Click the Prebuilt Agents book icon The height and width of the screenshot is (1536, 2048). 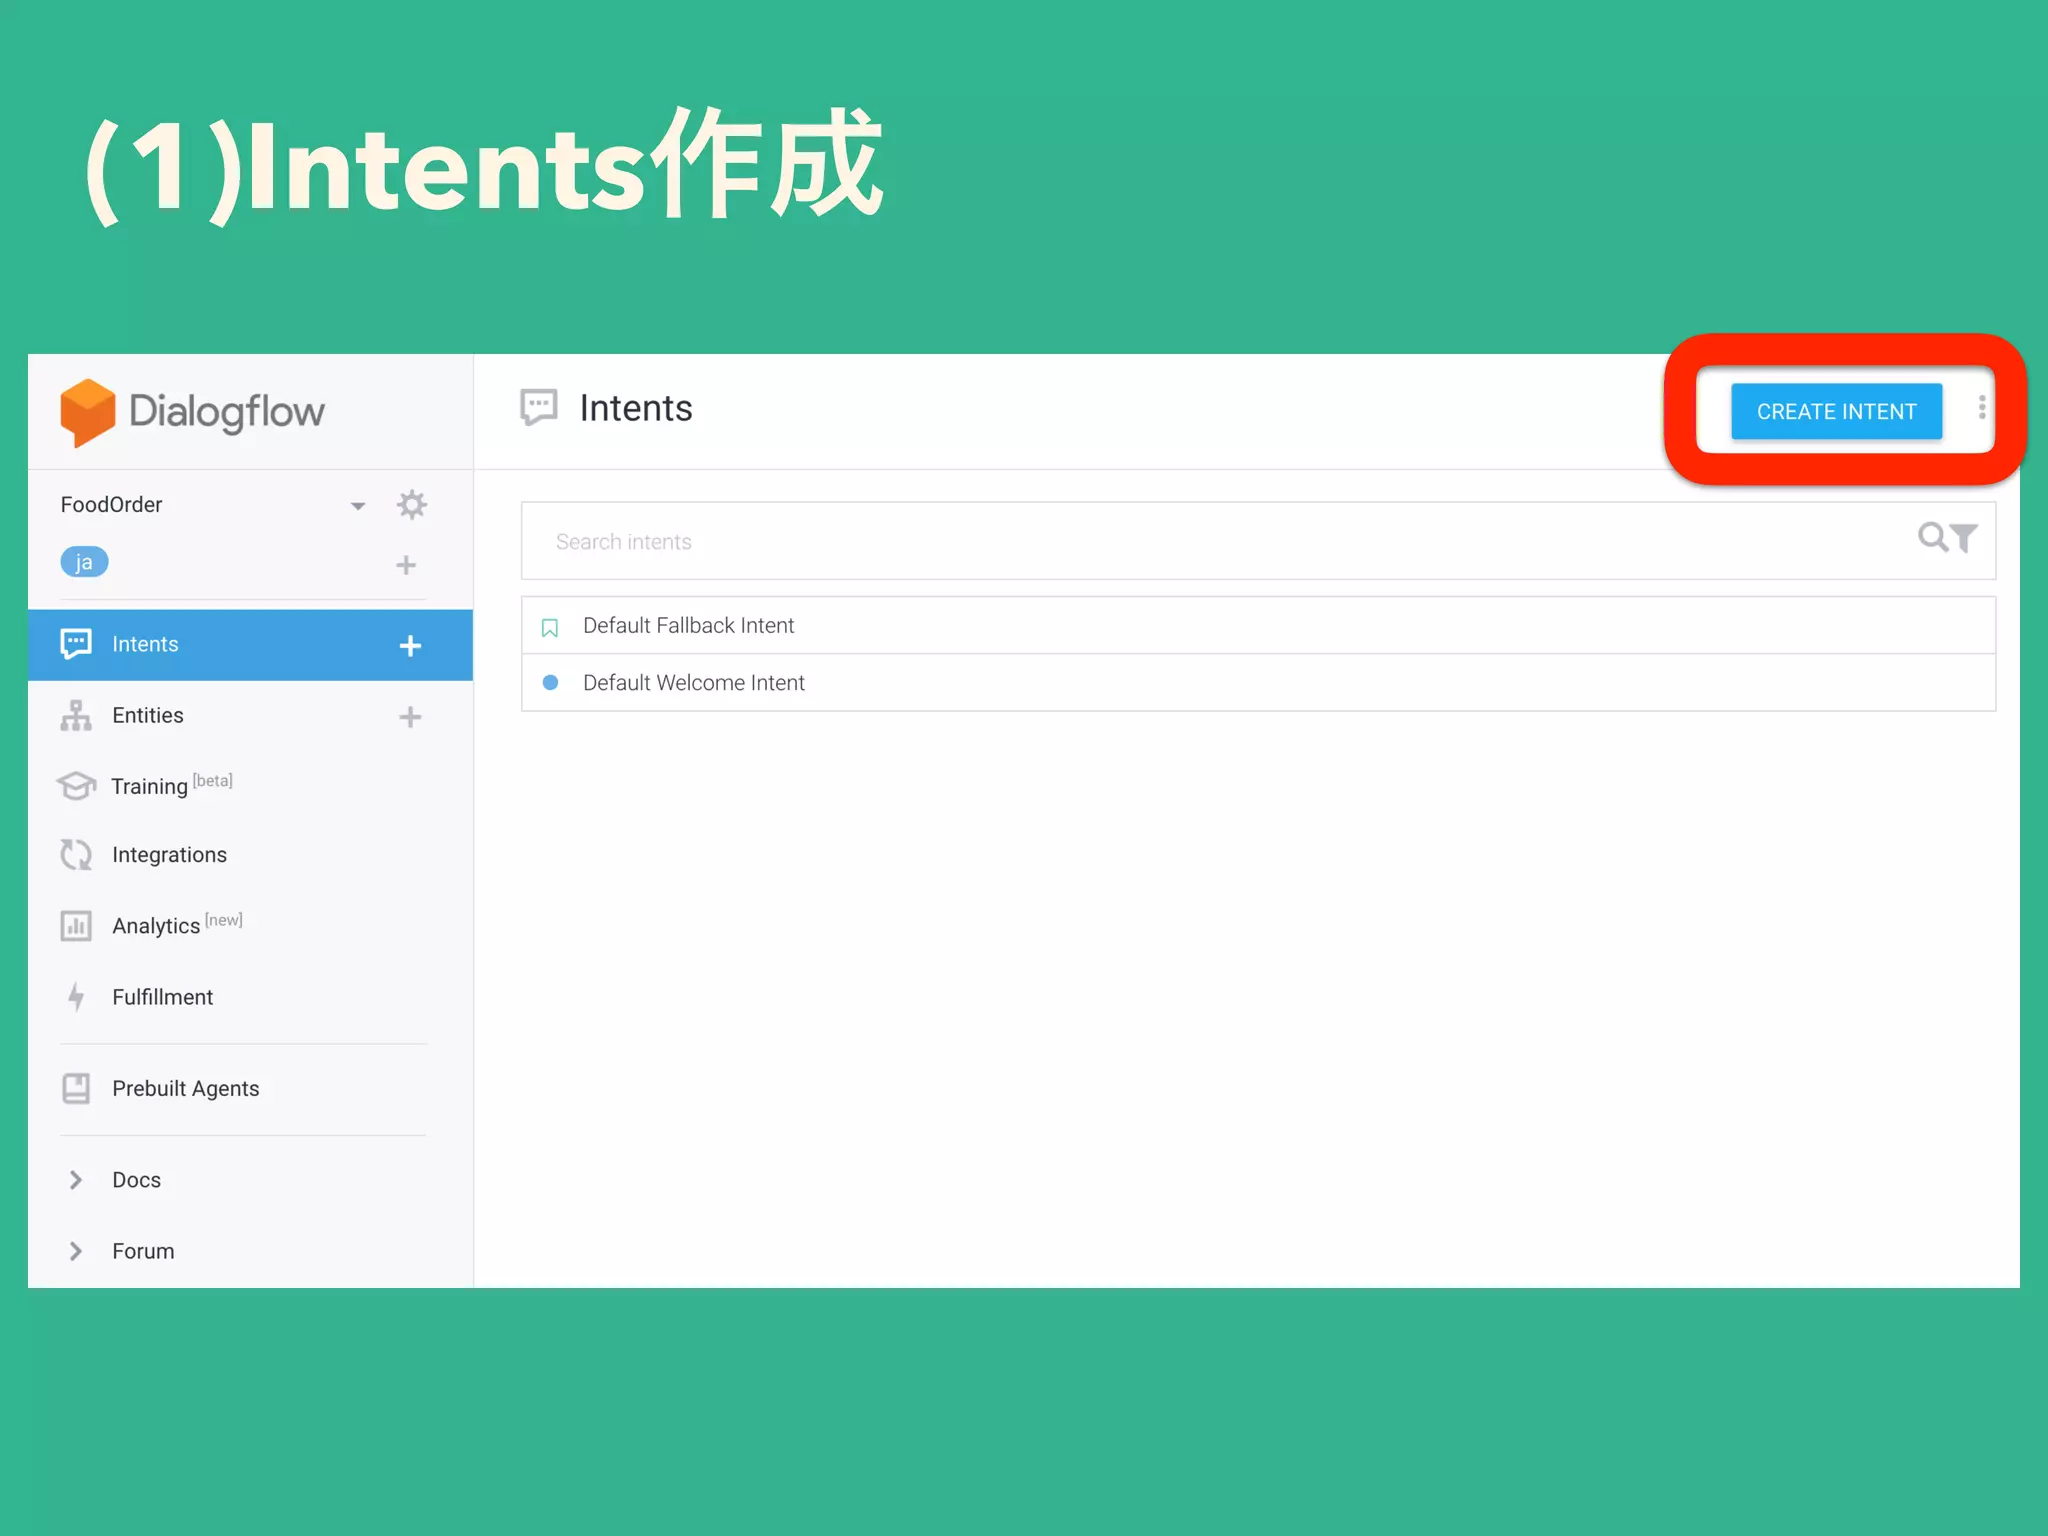76,1089
